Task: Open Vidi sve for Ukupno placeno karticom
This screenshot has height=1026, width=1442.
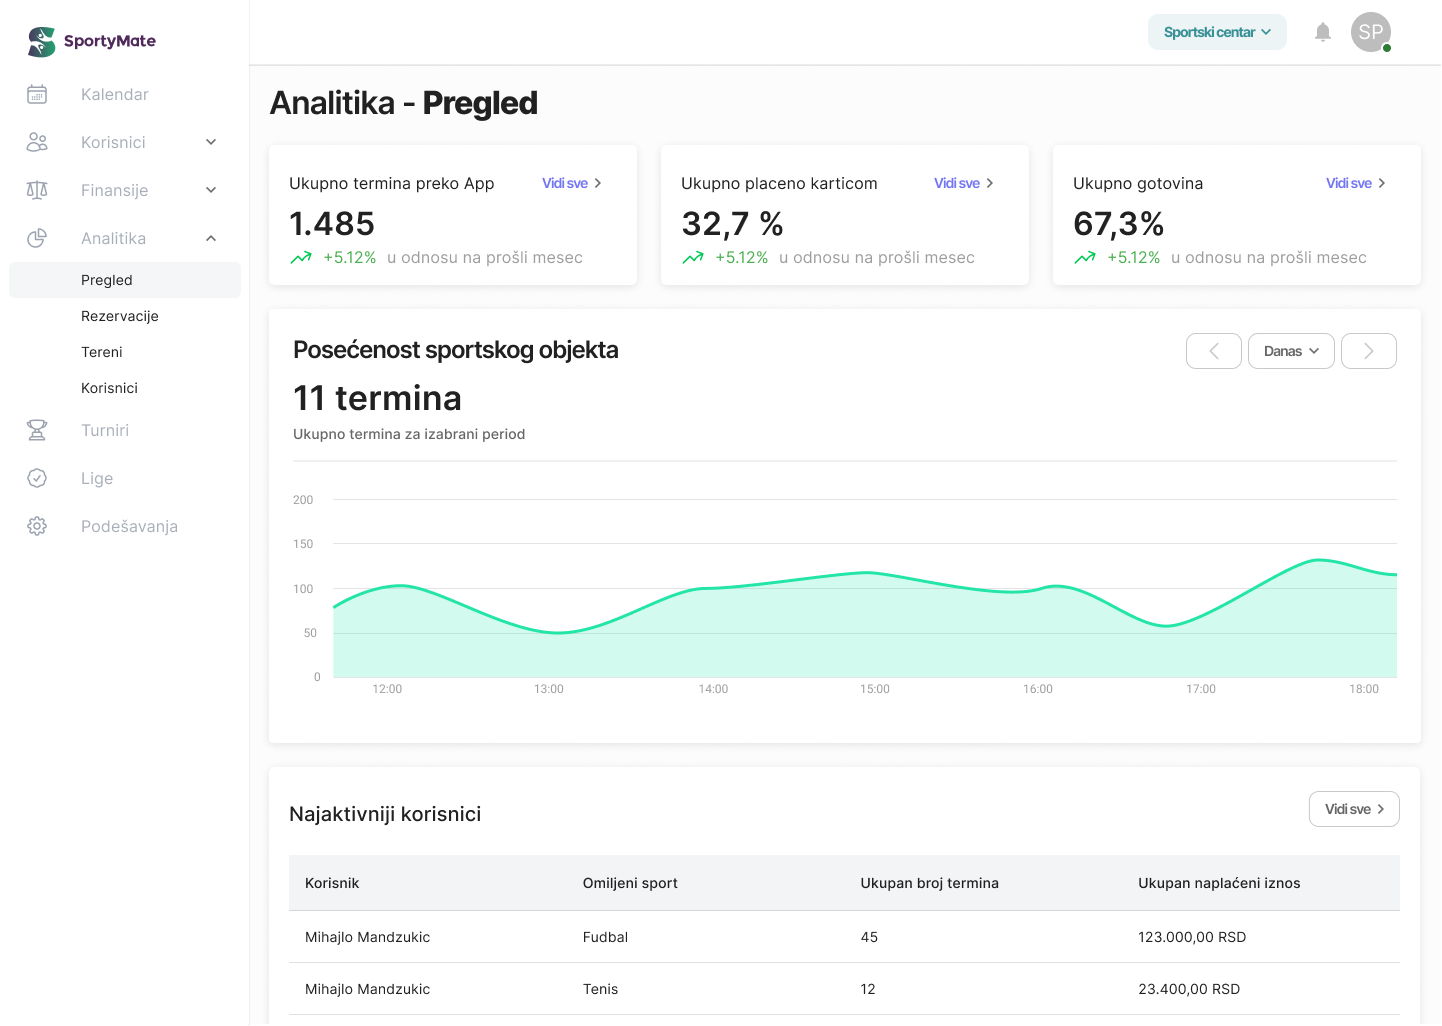Action: coord(964,183)
